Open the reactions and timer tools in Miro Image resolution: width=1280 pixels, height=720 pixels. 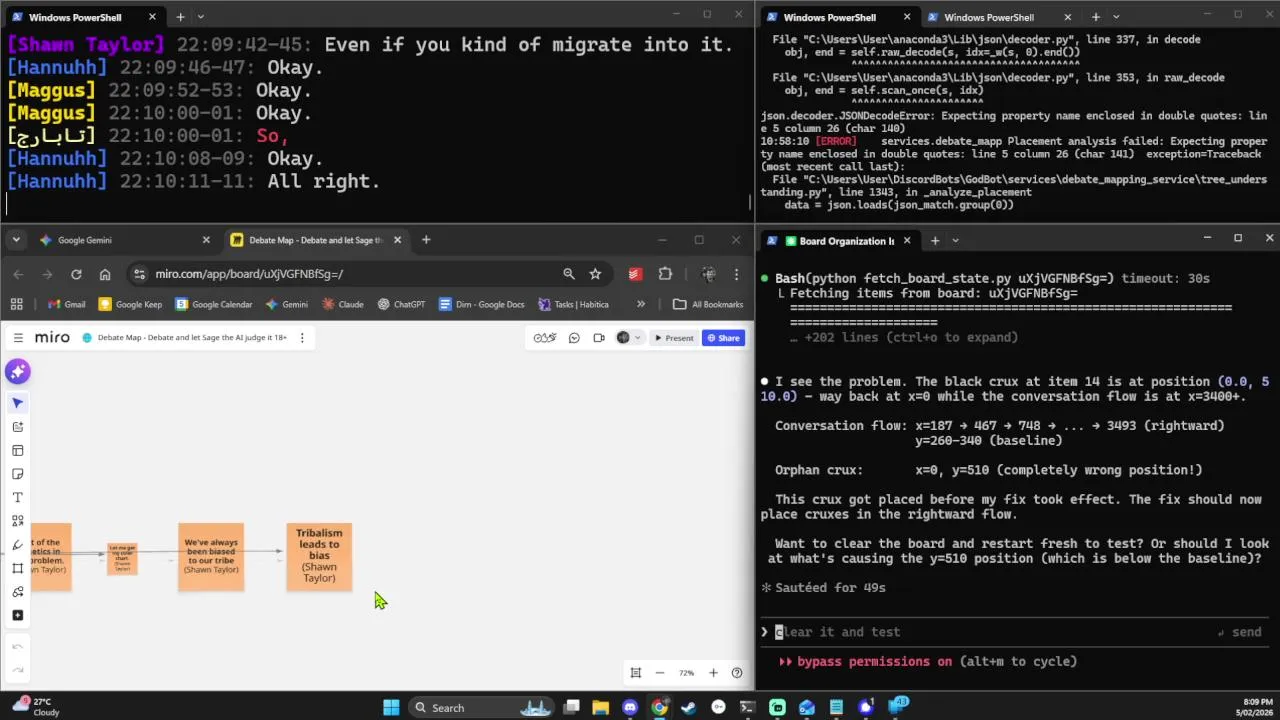coord(544,338)
